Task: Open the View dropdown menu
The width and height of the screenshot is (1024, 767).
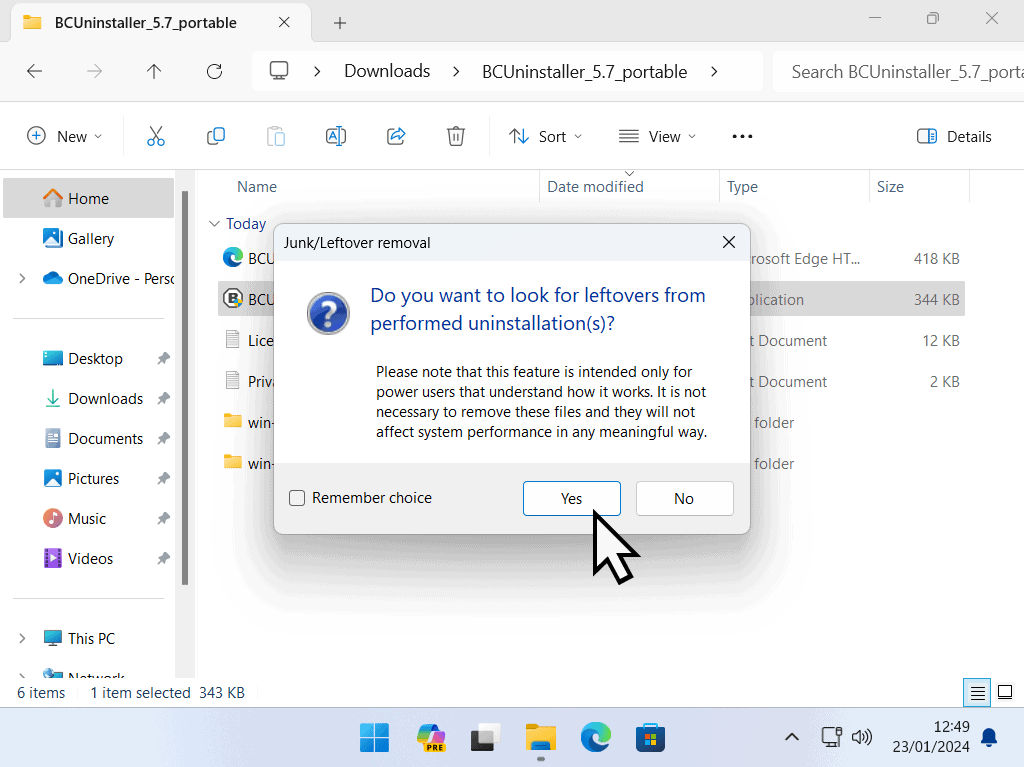Action: click(657, 136)
